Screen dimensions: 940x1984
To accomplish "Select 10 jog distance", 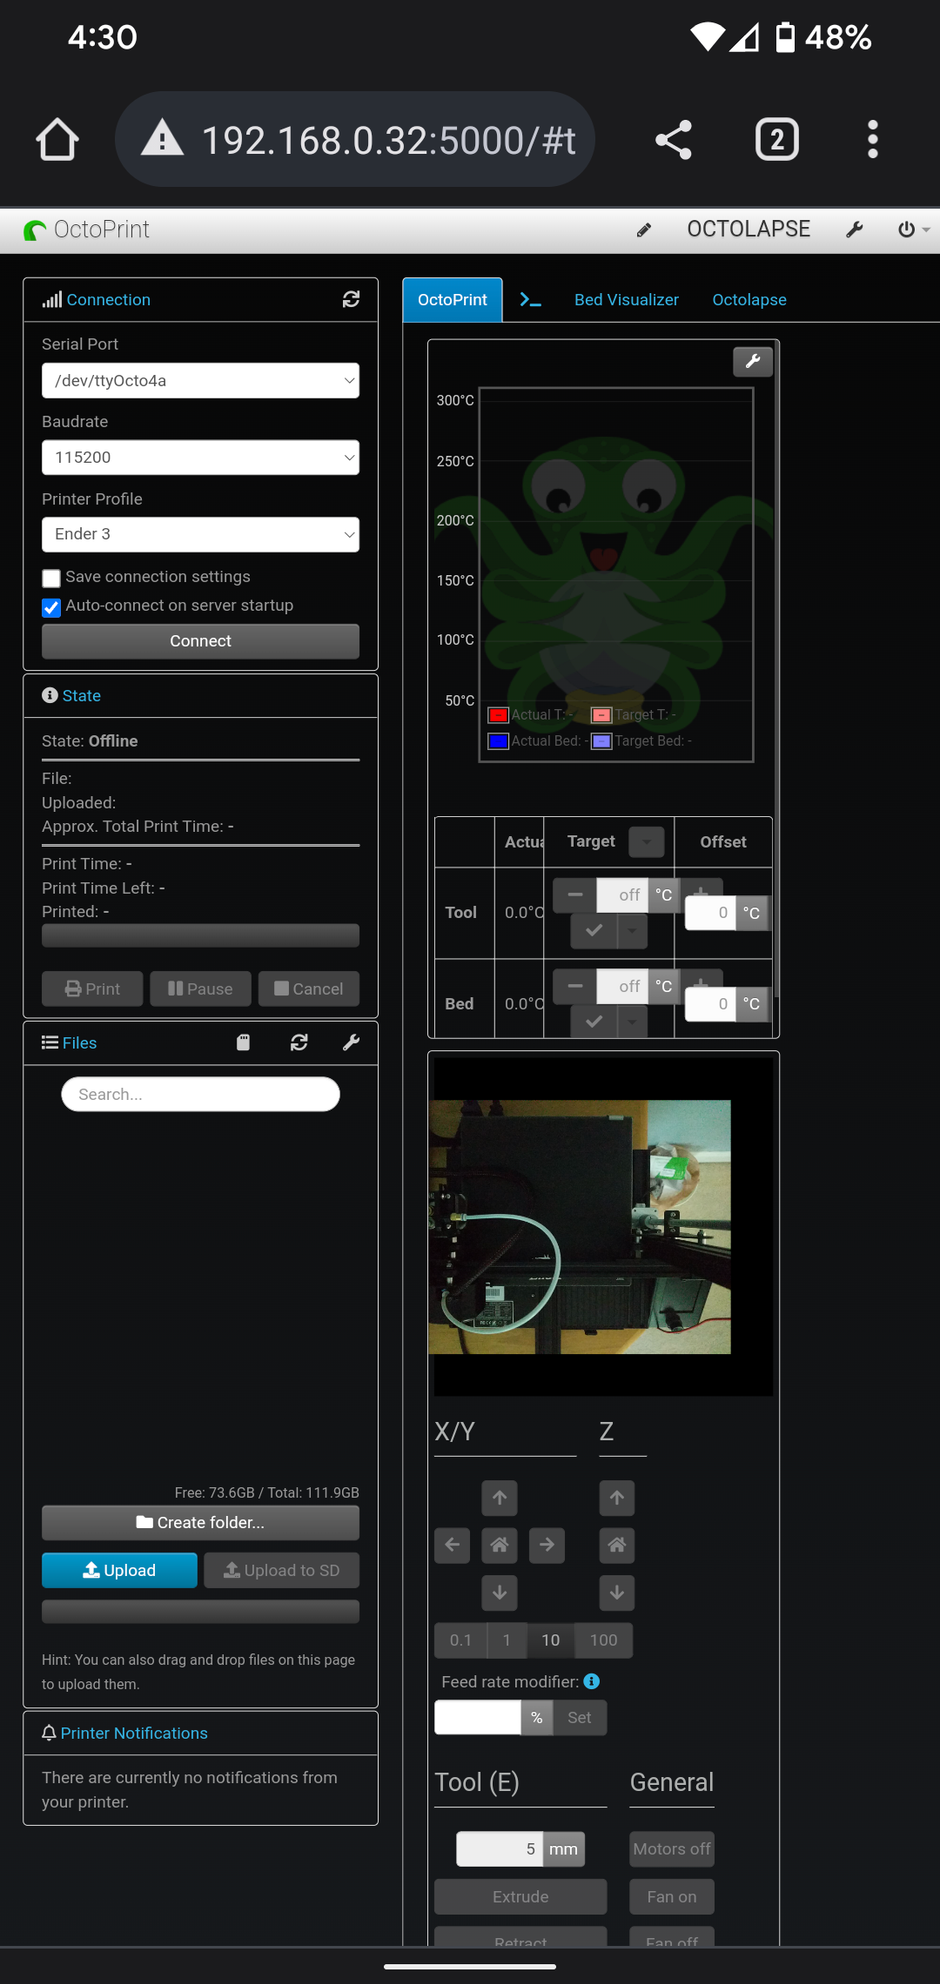I will pyautogui.click(x=551, y=1640).
